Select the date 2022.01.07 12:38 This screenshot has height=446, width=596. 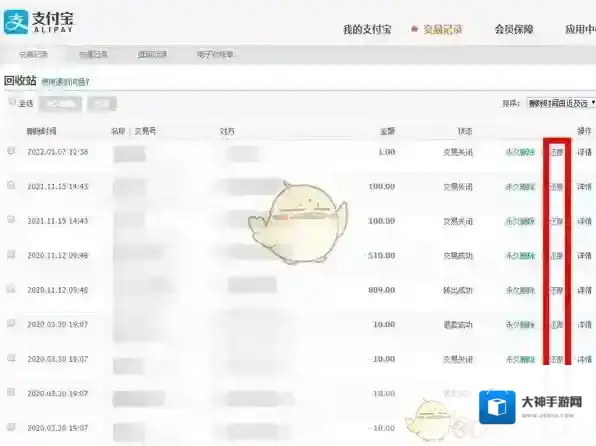pos(58,152)
